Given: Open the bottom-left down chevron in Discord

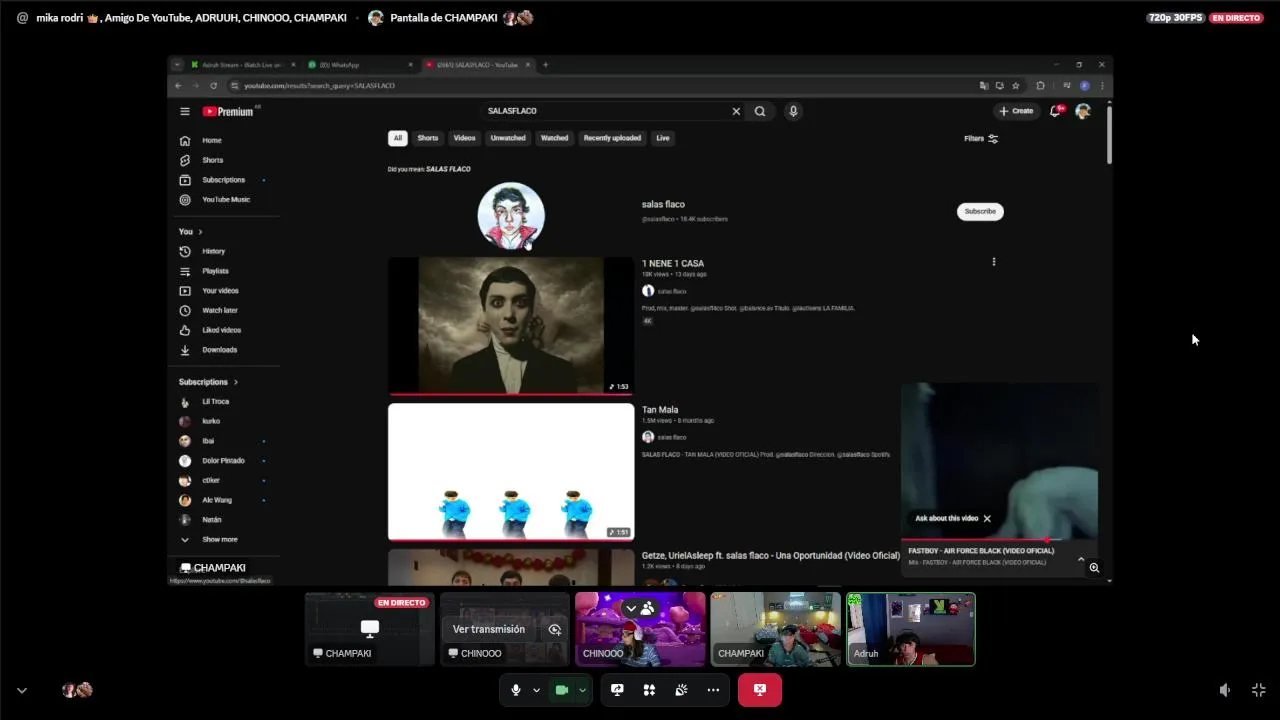Looking at the screenshot, I should click(x=22, y=690).
